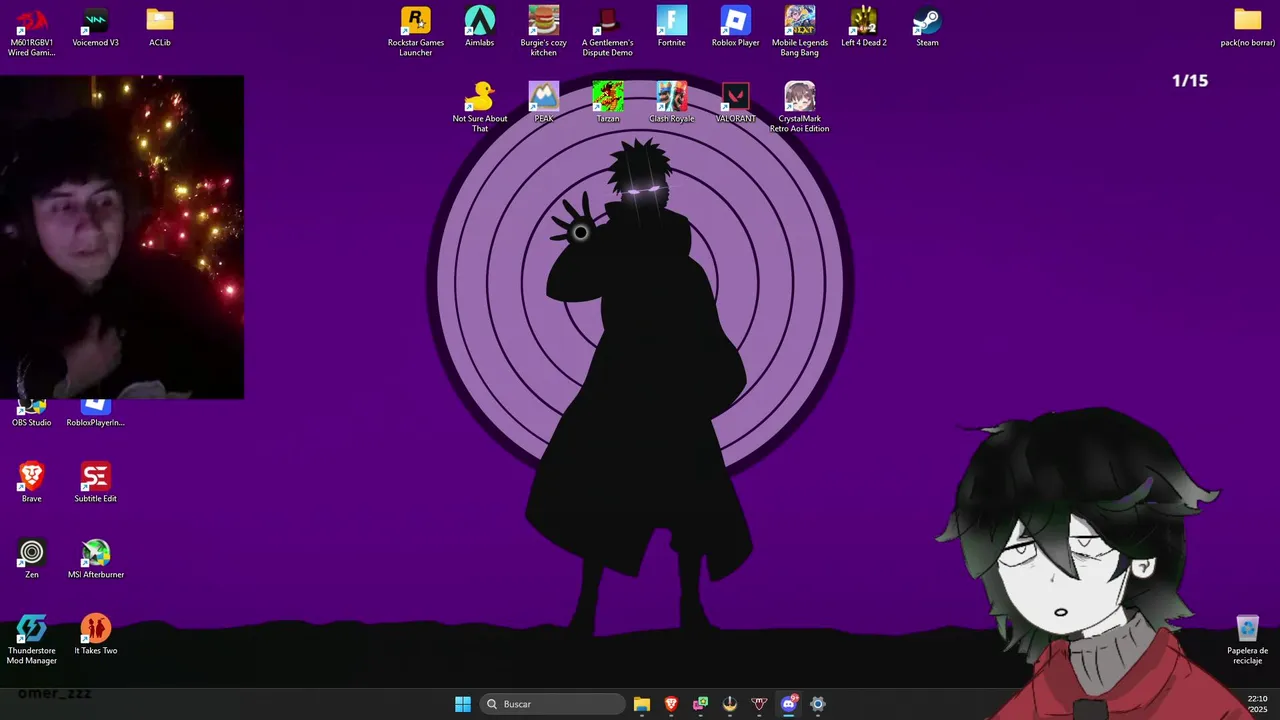Open the Tarzan desktop shortcut
This screenshot has height=720, width=1280.
click(x=608, y=102)
